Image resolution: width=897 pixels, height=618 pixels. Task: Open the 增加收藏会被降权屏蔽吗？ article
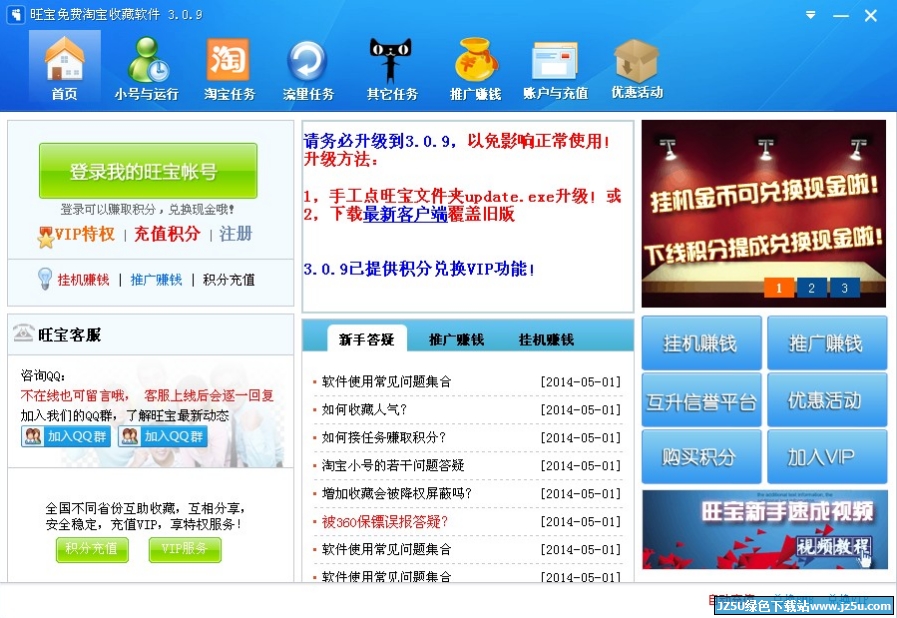point(396,494)
